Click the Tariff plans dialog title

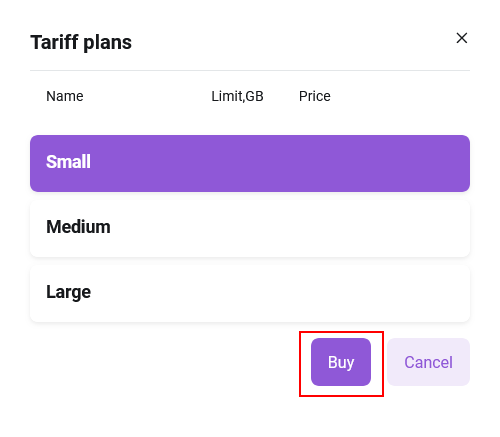(81, 42)
